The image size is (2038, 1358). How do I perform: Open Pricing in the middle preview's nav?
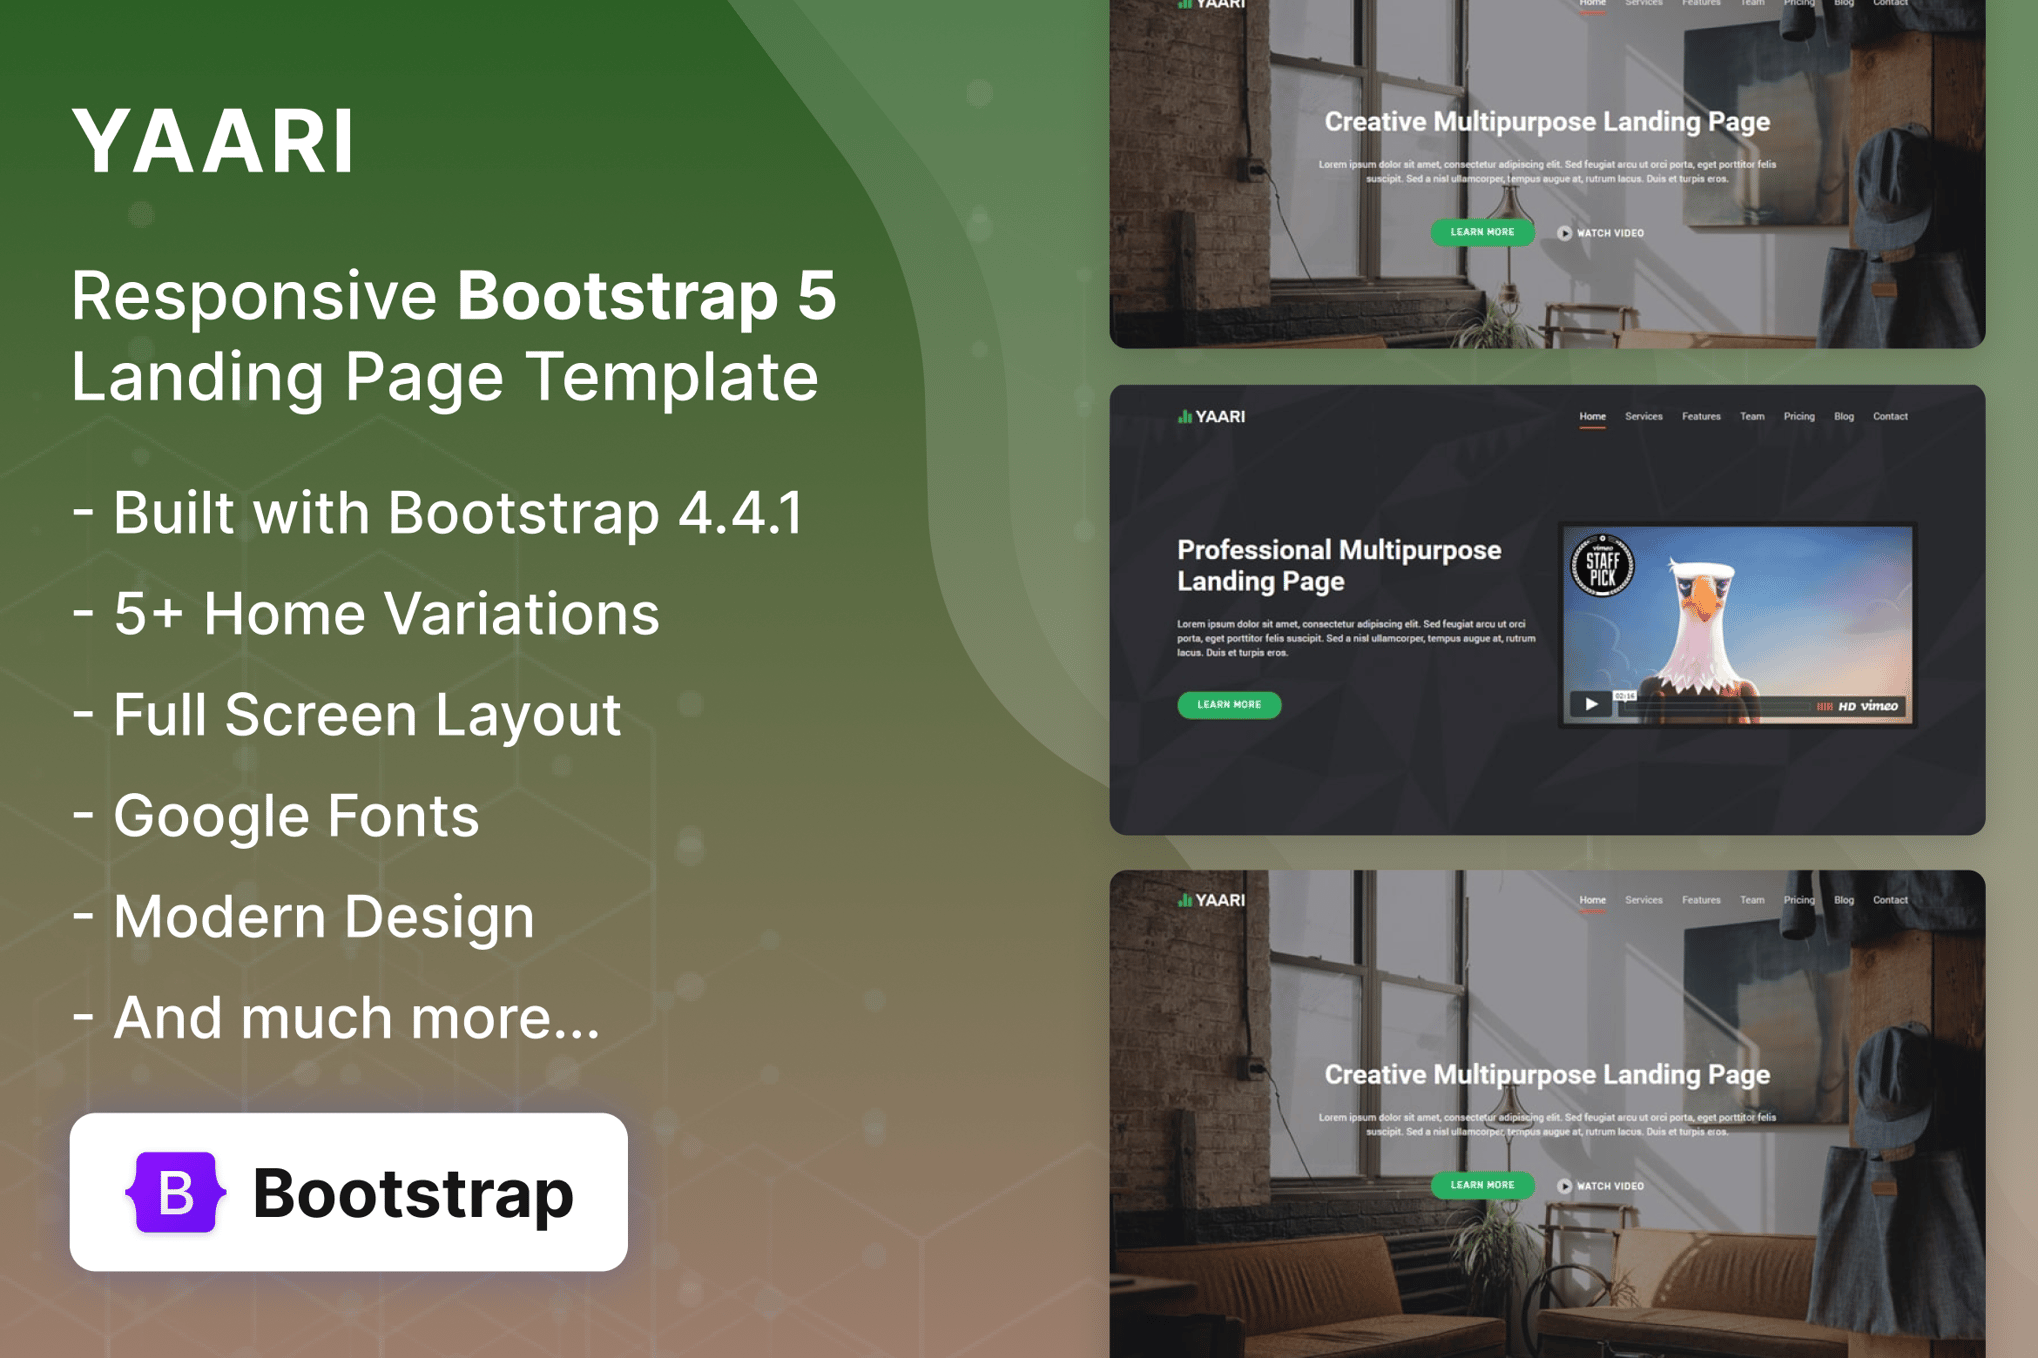[1798, 417]
